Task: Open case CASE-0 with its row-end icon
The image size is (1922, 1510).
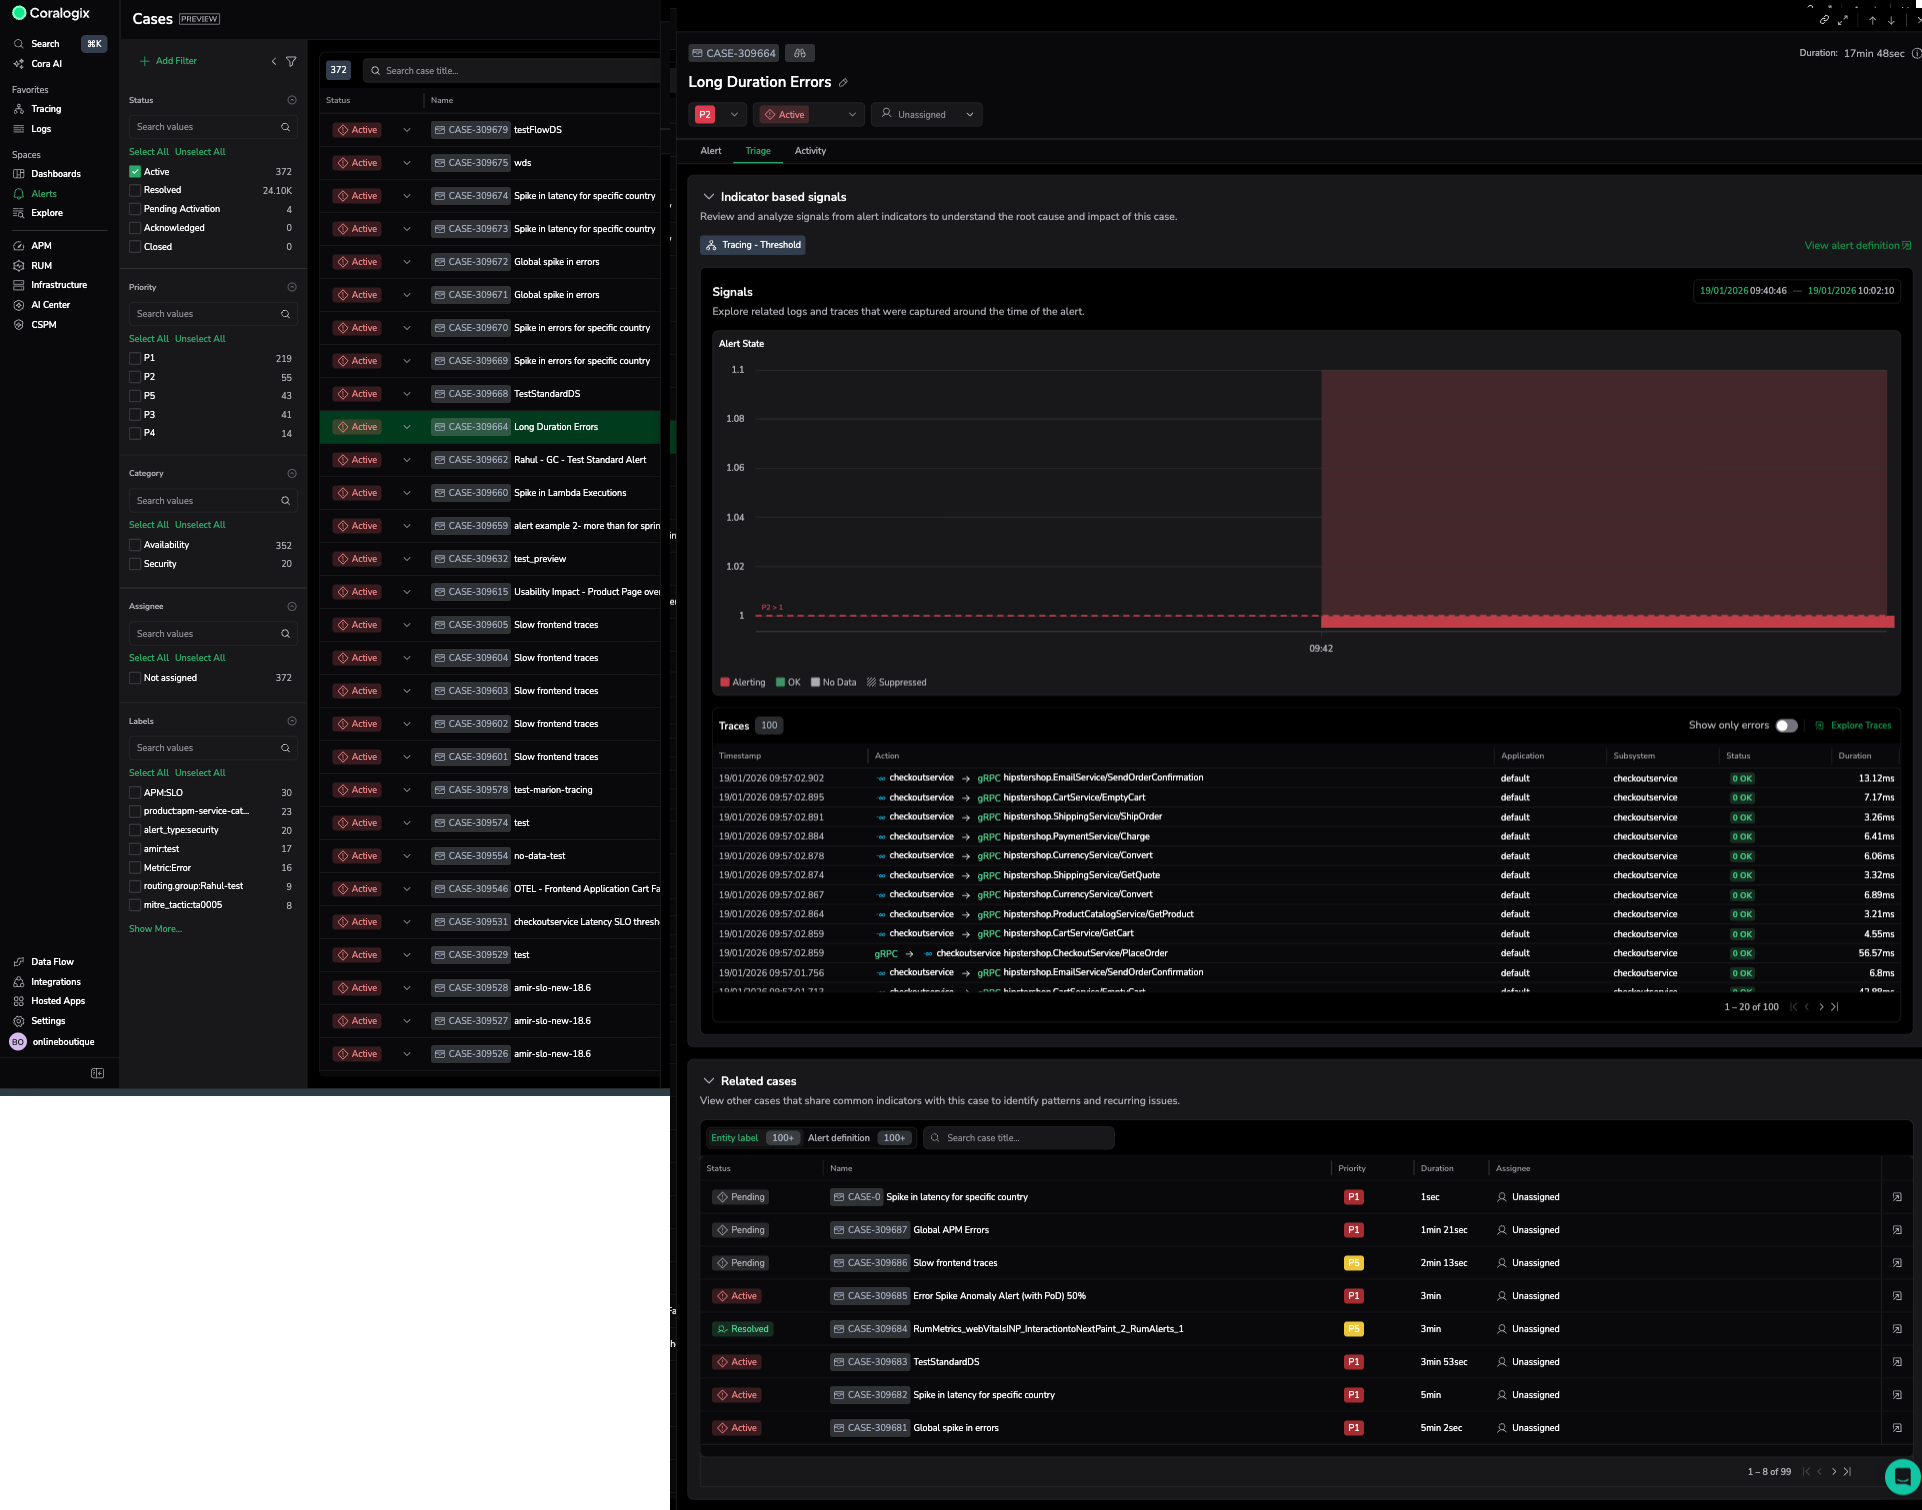Action: point(1897,1197)
